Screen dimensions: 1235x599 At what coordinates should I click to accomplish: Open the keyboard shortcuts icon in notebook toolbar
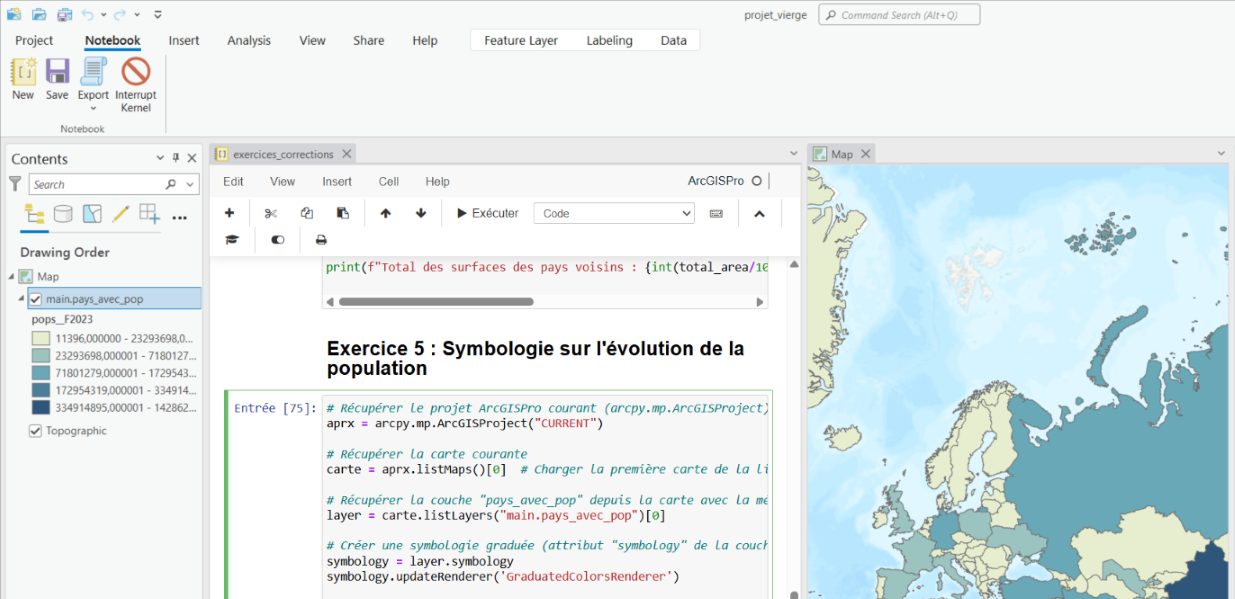click(x=716, y=213)
